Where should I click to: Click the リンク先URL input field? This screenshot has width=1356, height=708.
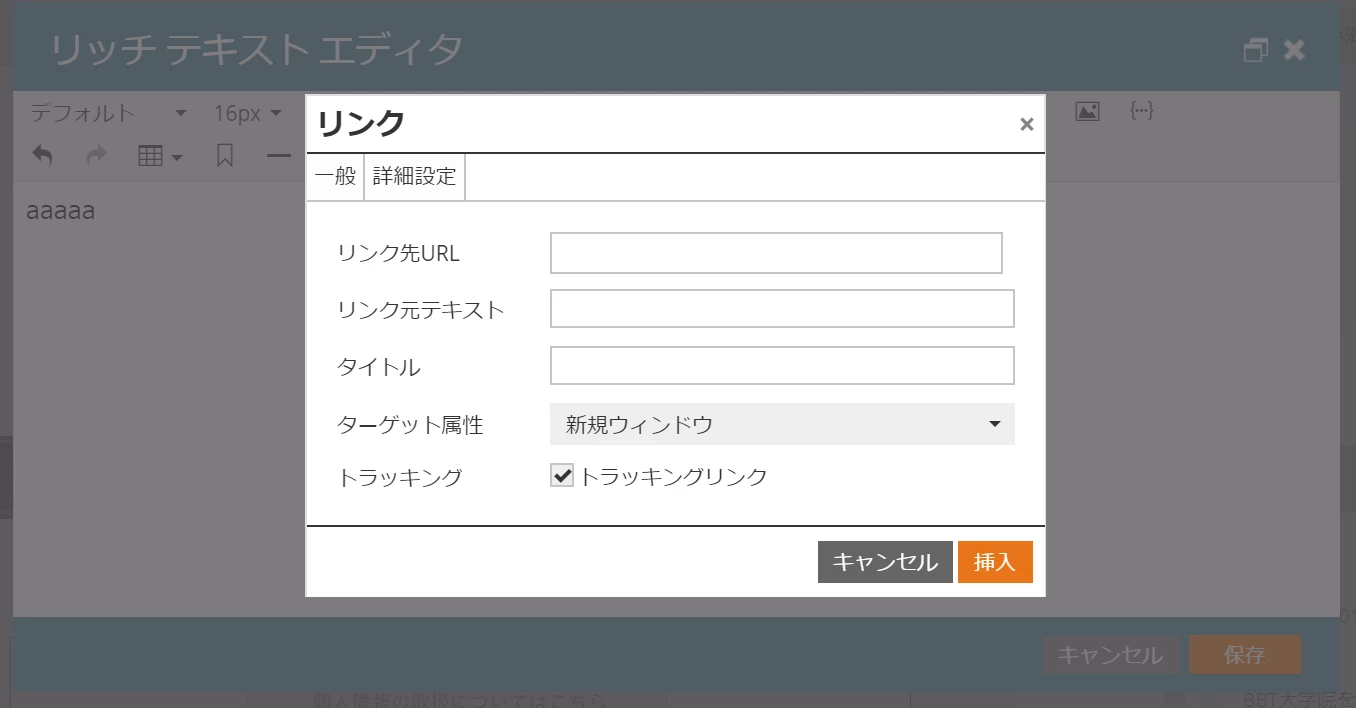(x=776, y=253)
